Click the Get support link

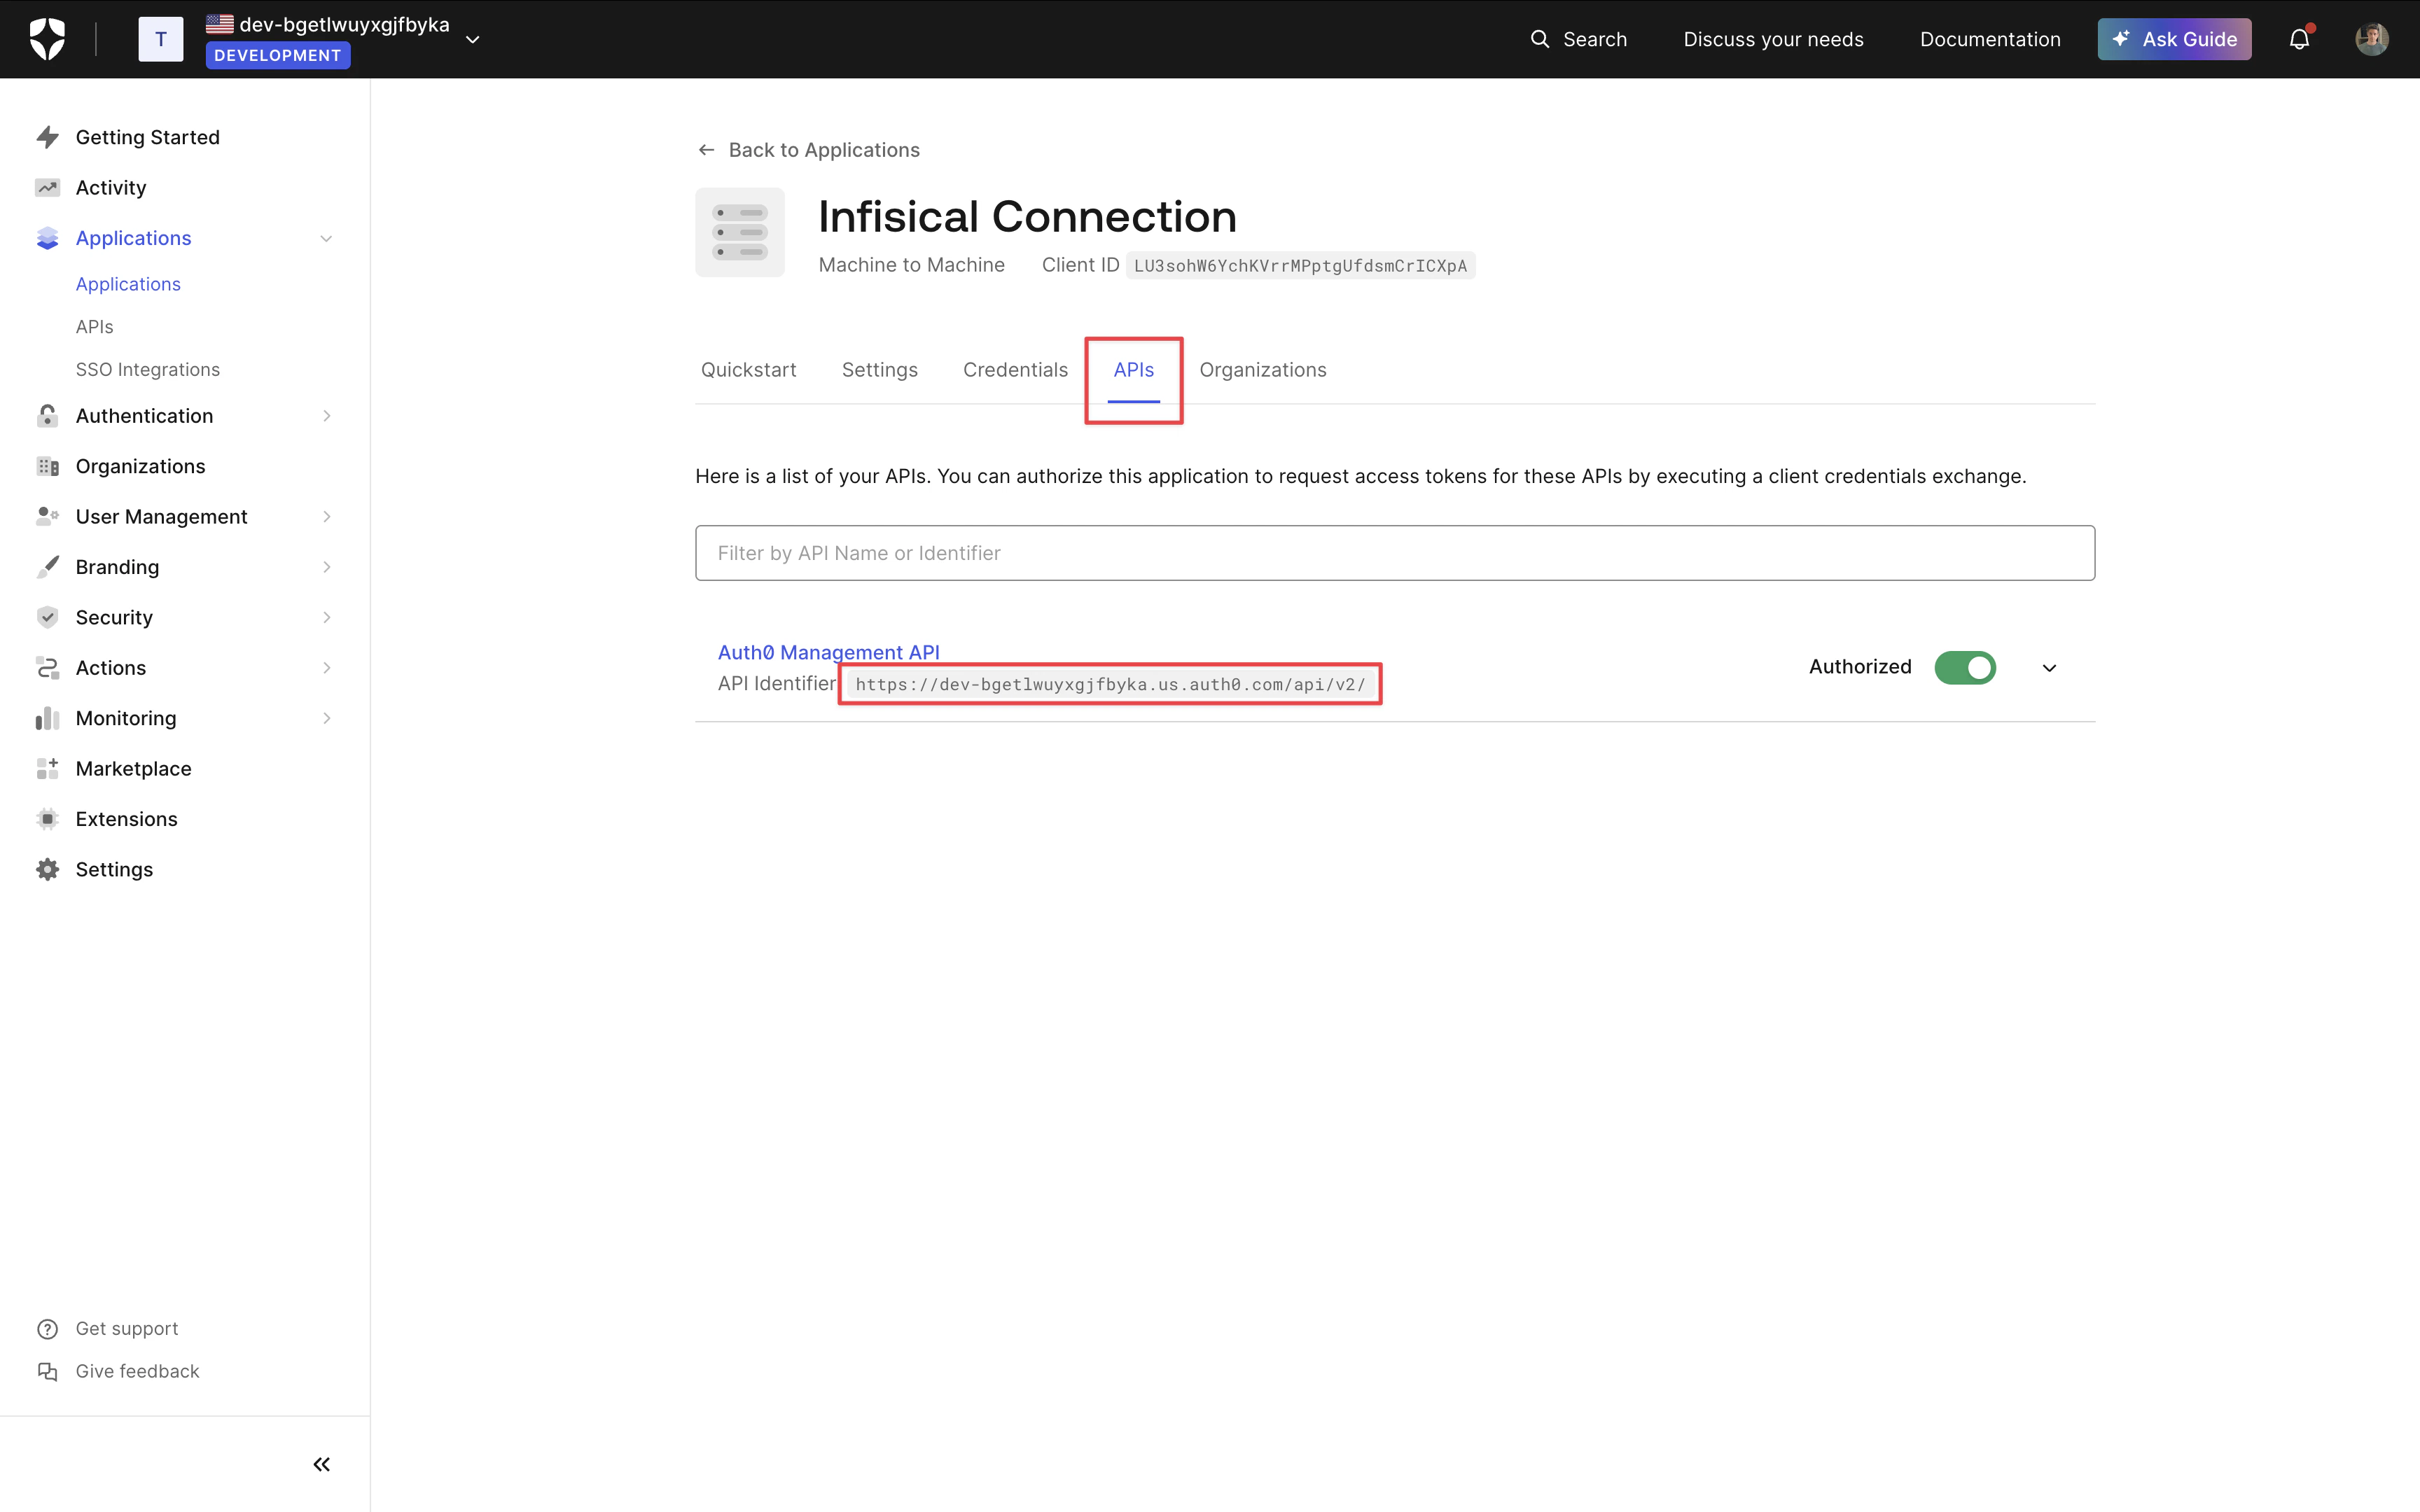tap(127, 1329)
